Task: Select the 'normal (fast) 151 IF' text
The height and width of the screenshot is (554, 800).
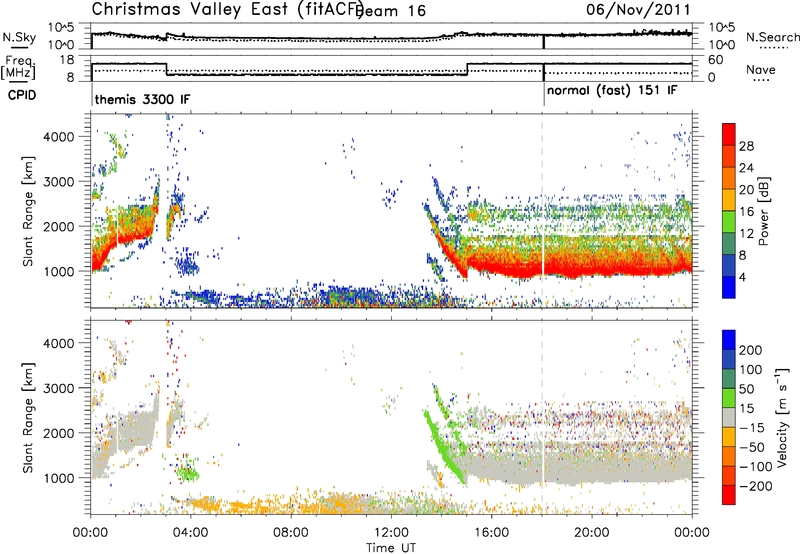Action: (x=612, y=91)
